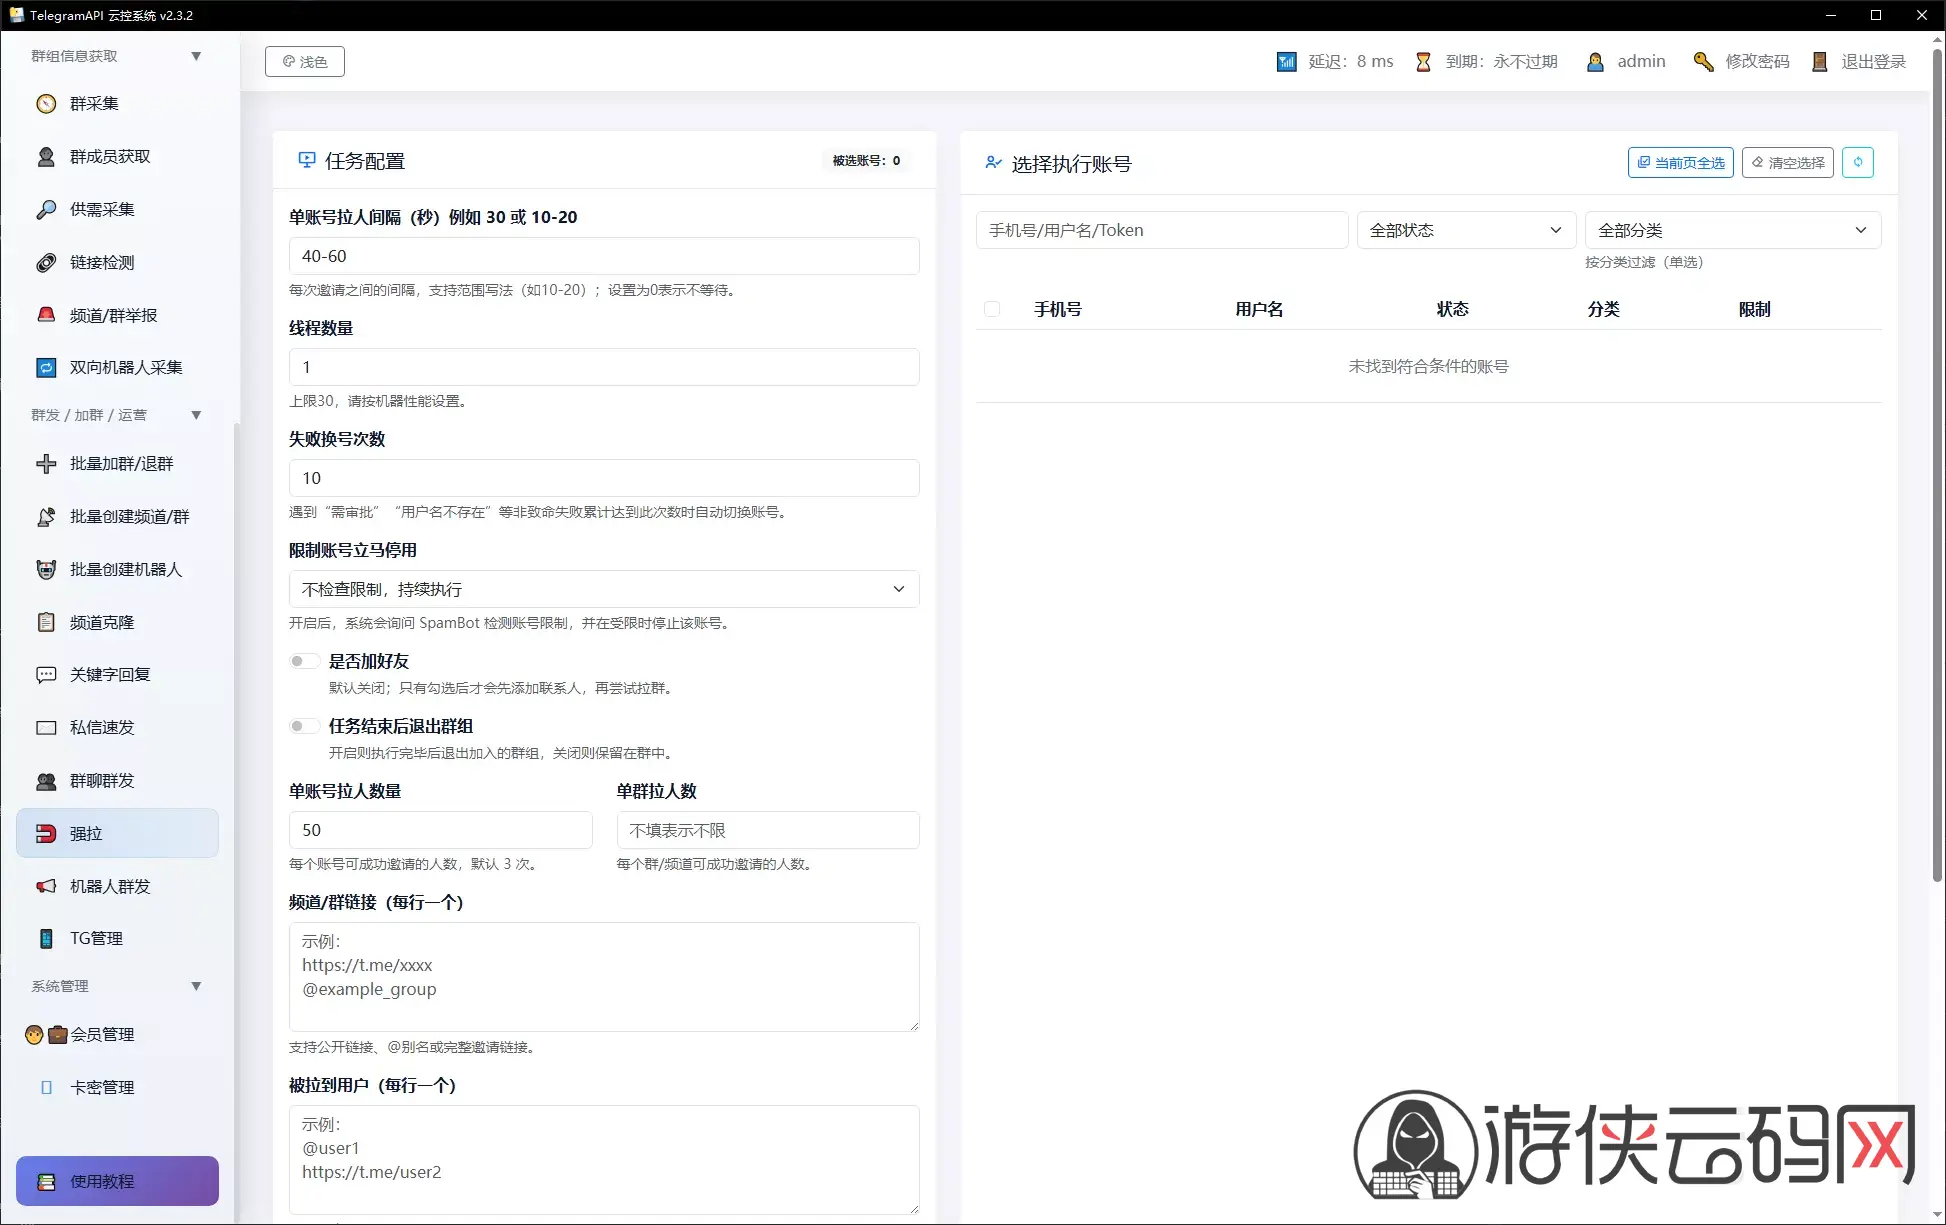Toggle 任务结束后退出群组 switch
The width and height of the screenshot is (1946, 1225).
(303, 726)
